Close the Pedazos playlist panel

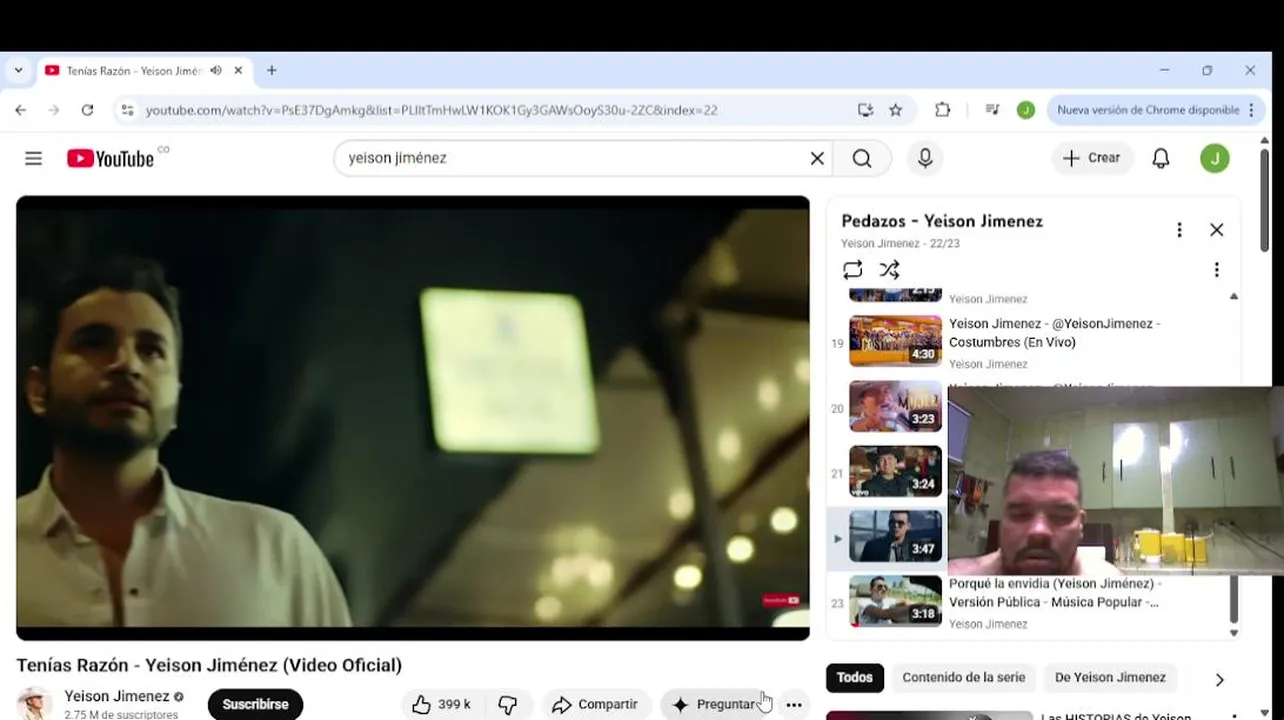click(1216, 230)
